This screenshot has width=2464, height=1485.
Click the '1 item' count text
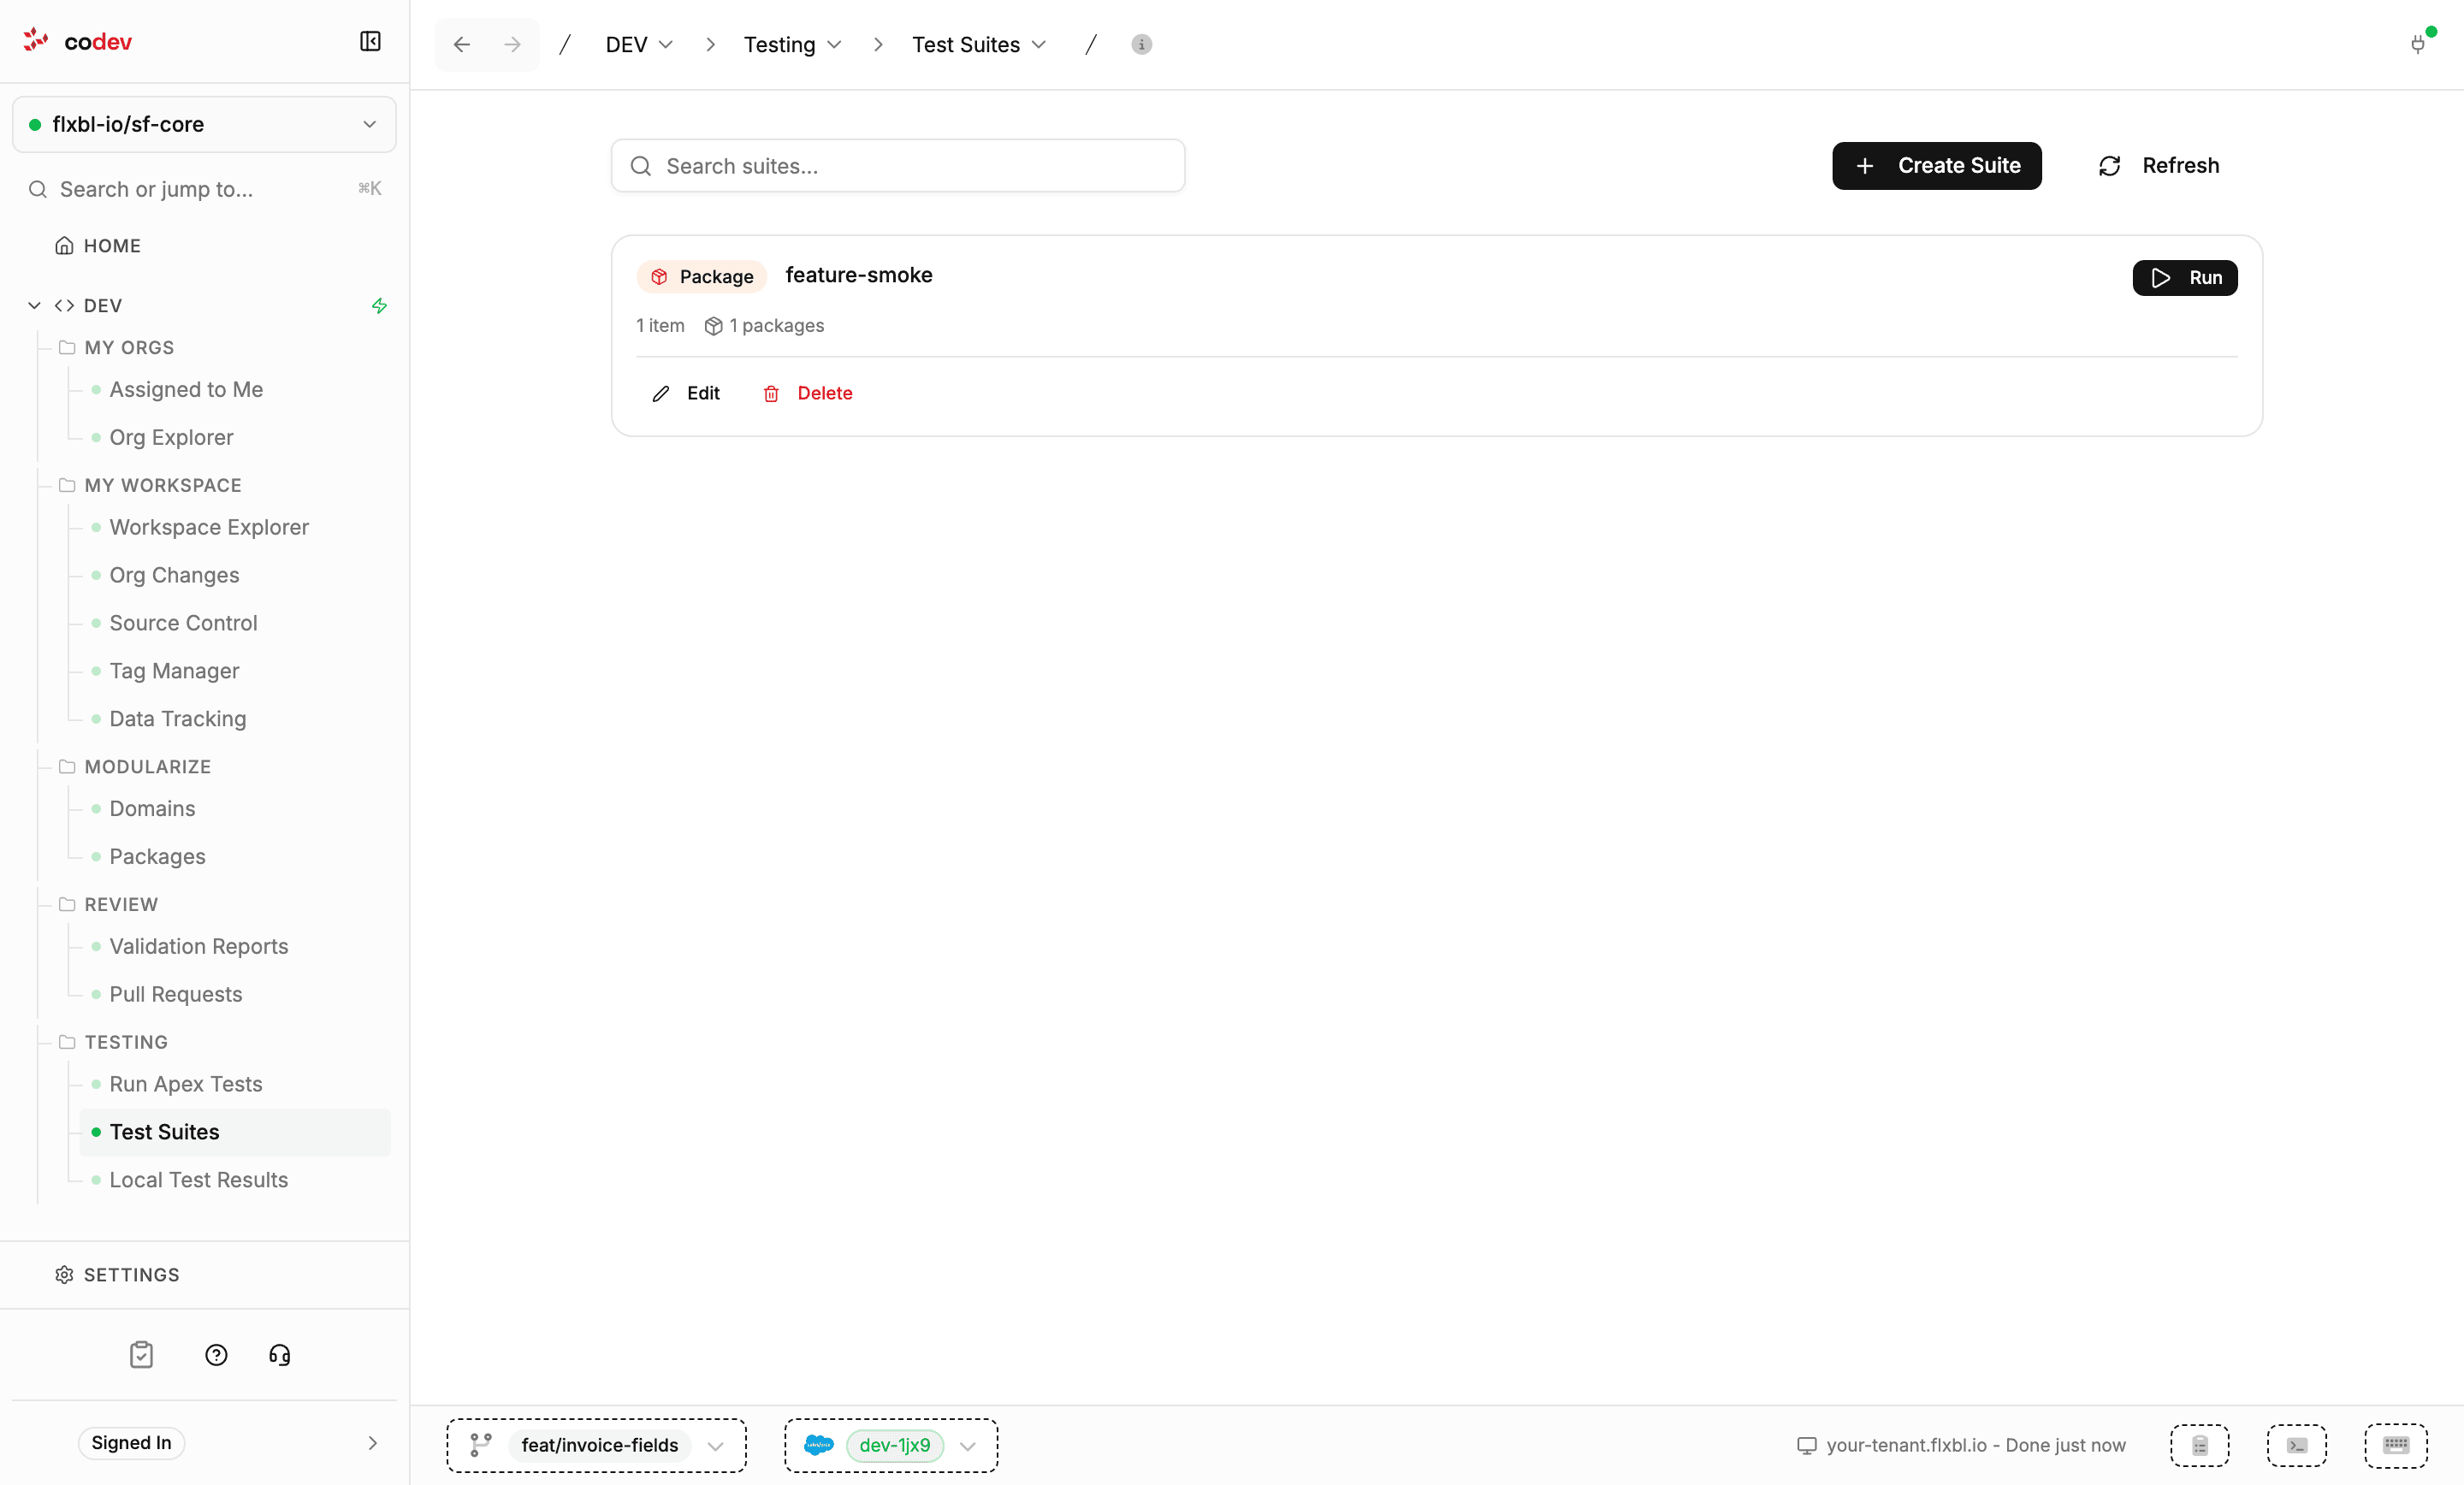pyautogui.click(x=660, y=326)
